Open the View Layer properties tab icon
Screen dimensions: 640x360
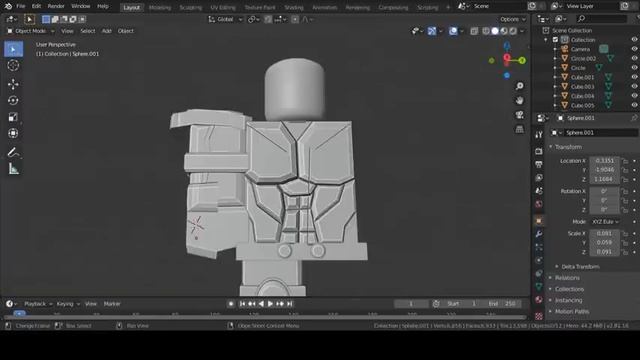tap(539, 178)
